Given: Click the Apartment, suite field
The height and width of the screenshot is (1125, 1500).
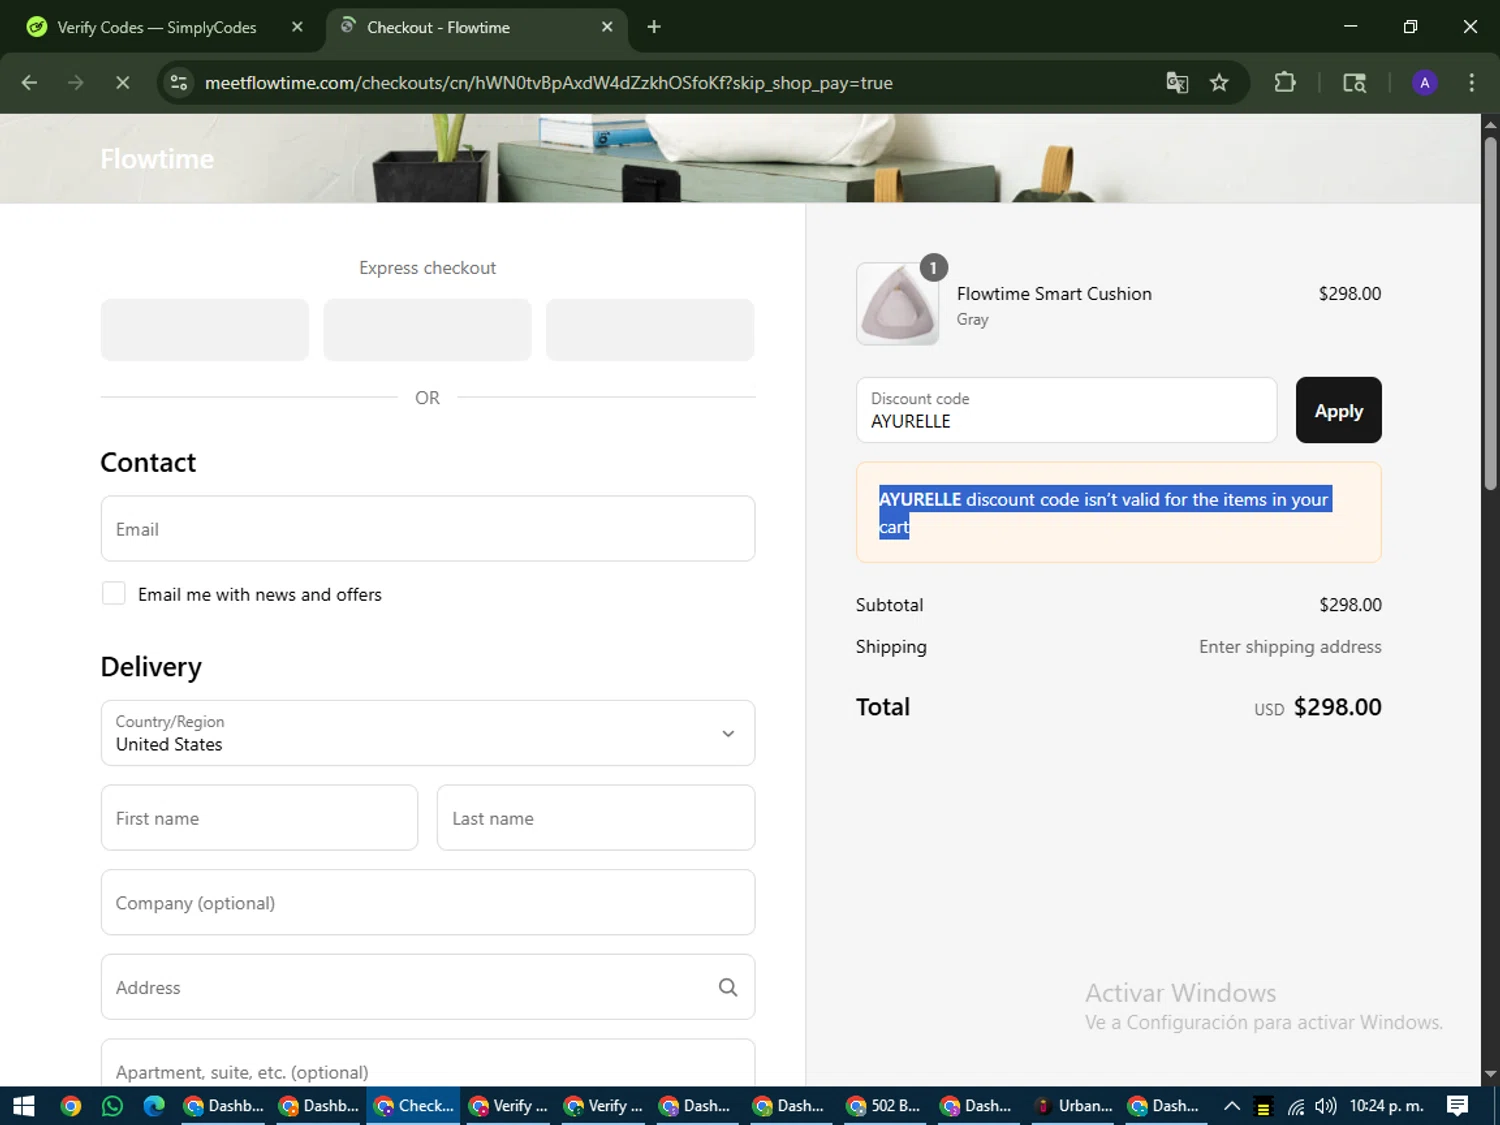Looking at the screenshot, I should tap(428, 1063).
